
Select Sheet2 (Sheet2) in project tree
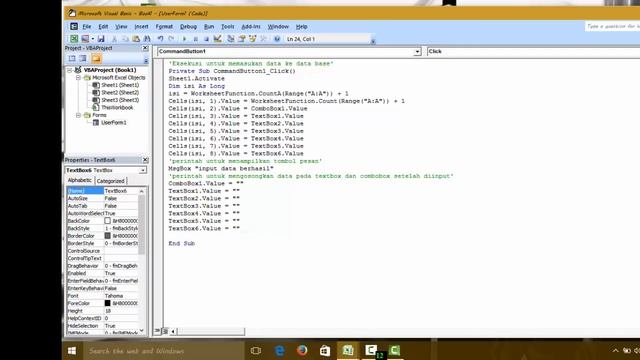[x=120, y=93]
